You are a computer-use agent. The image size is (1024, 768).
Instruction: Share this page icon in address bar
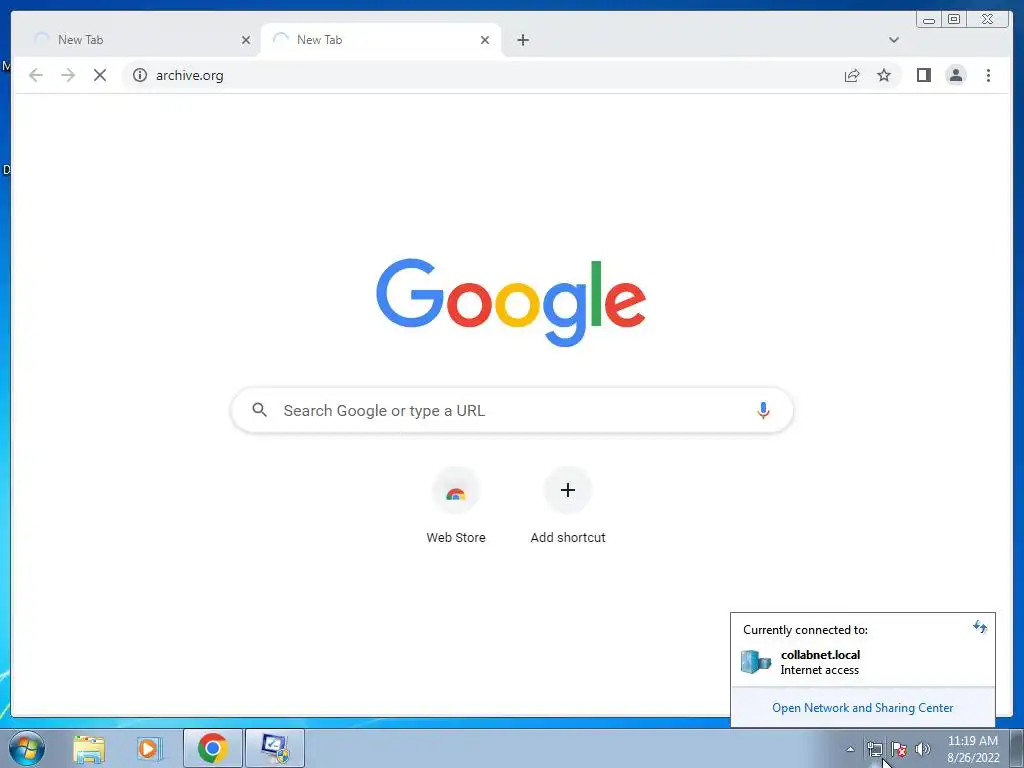[x=852, y=75]
